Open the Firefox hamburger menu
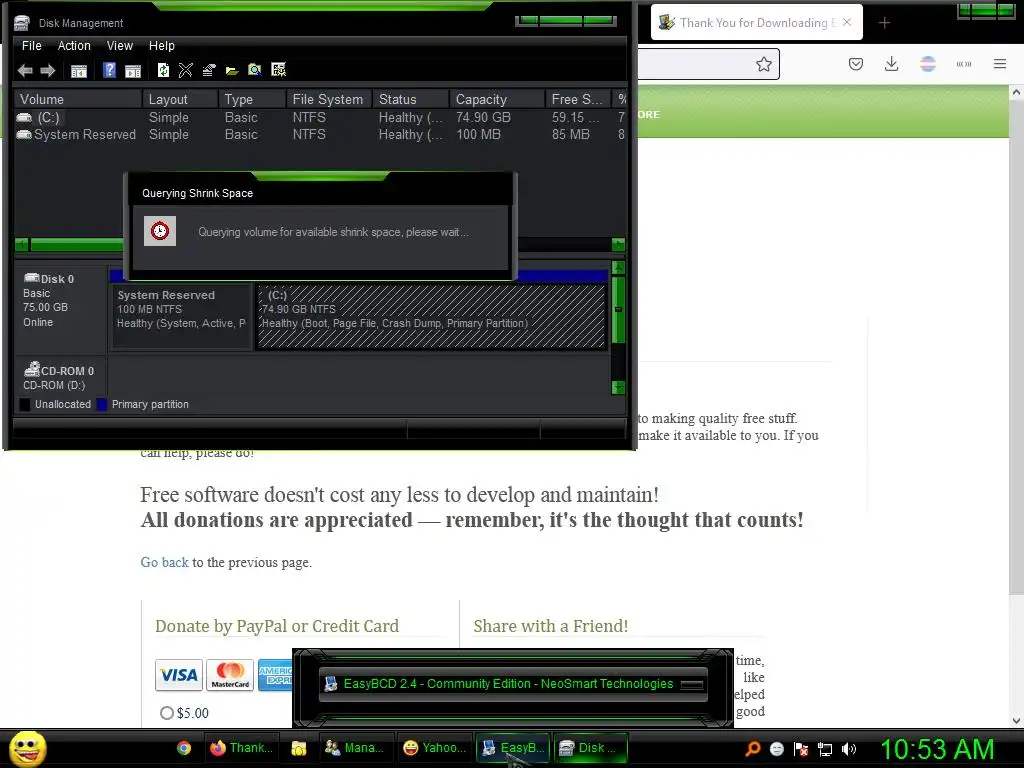Screen dimensions: 1024x768 1000,63
